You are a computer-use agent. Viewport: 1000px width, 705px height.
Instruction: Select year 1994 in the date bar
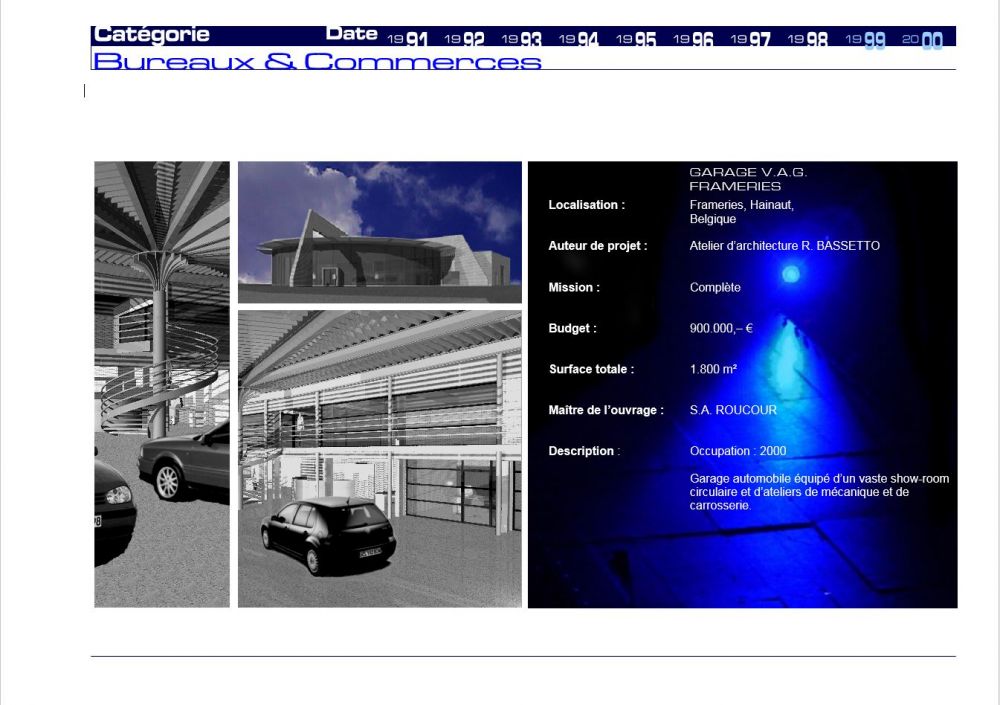pos(579,39)
